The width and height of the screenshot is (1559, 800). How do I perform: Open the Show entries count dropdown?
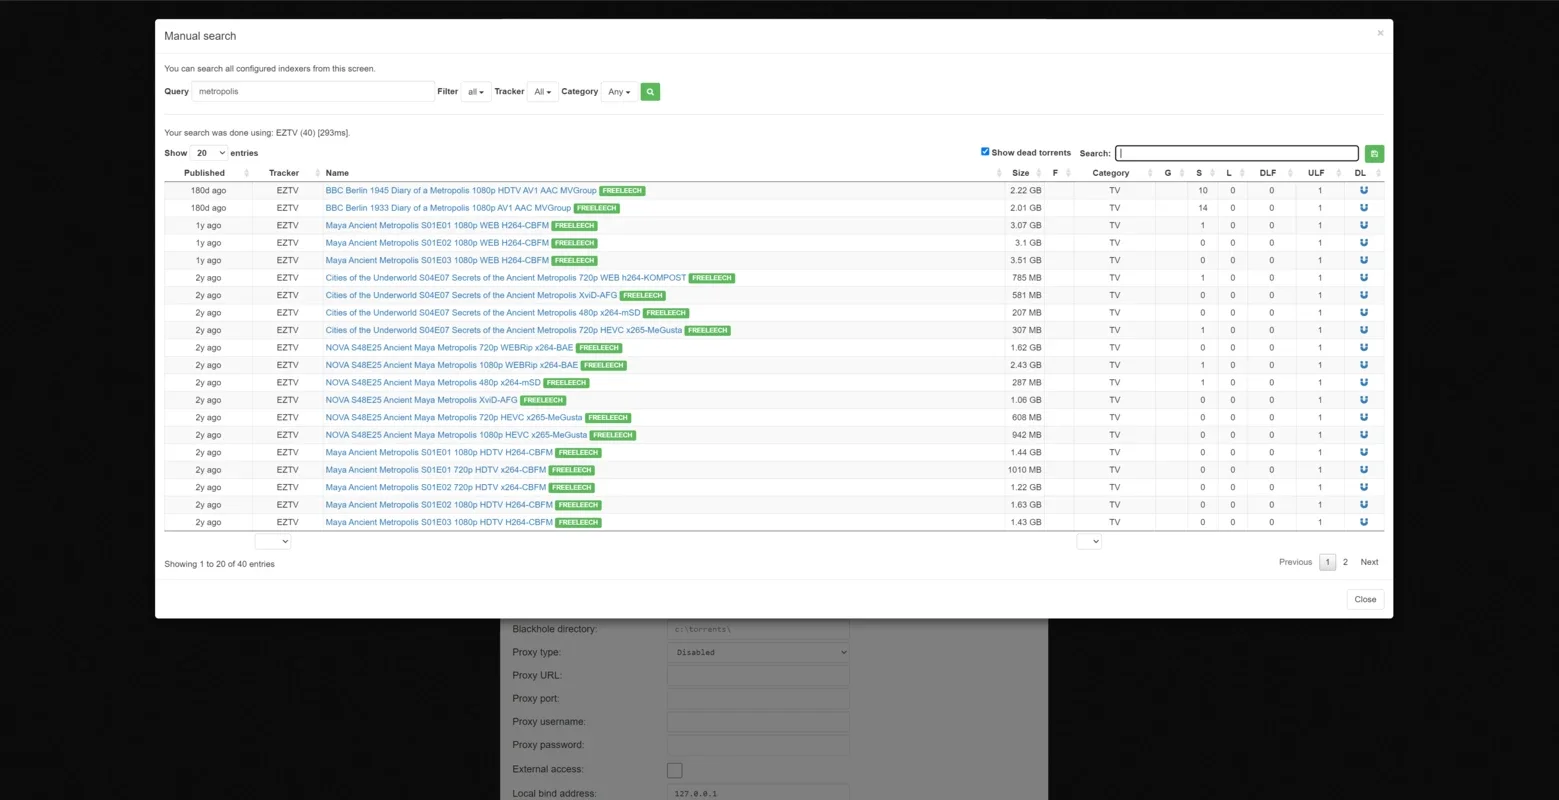click(209, 153)
